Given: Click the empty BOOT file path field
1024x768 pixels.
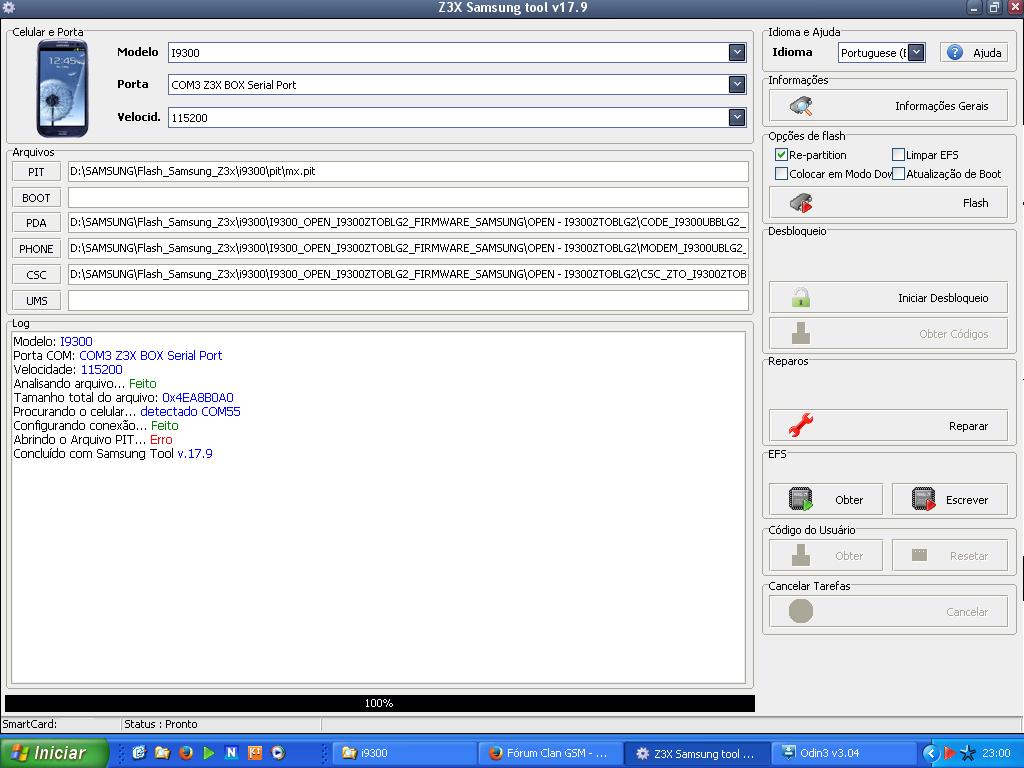Looking at the screenshot, I should pyautogui.click(x=408, y=197).
